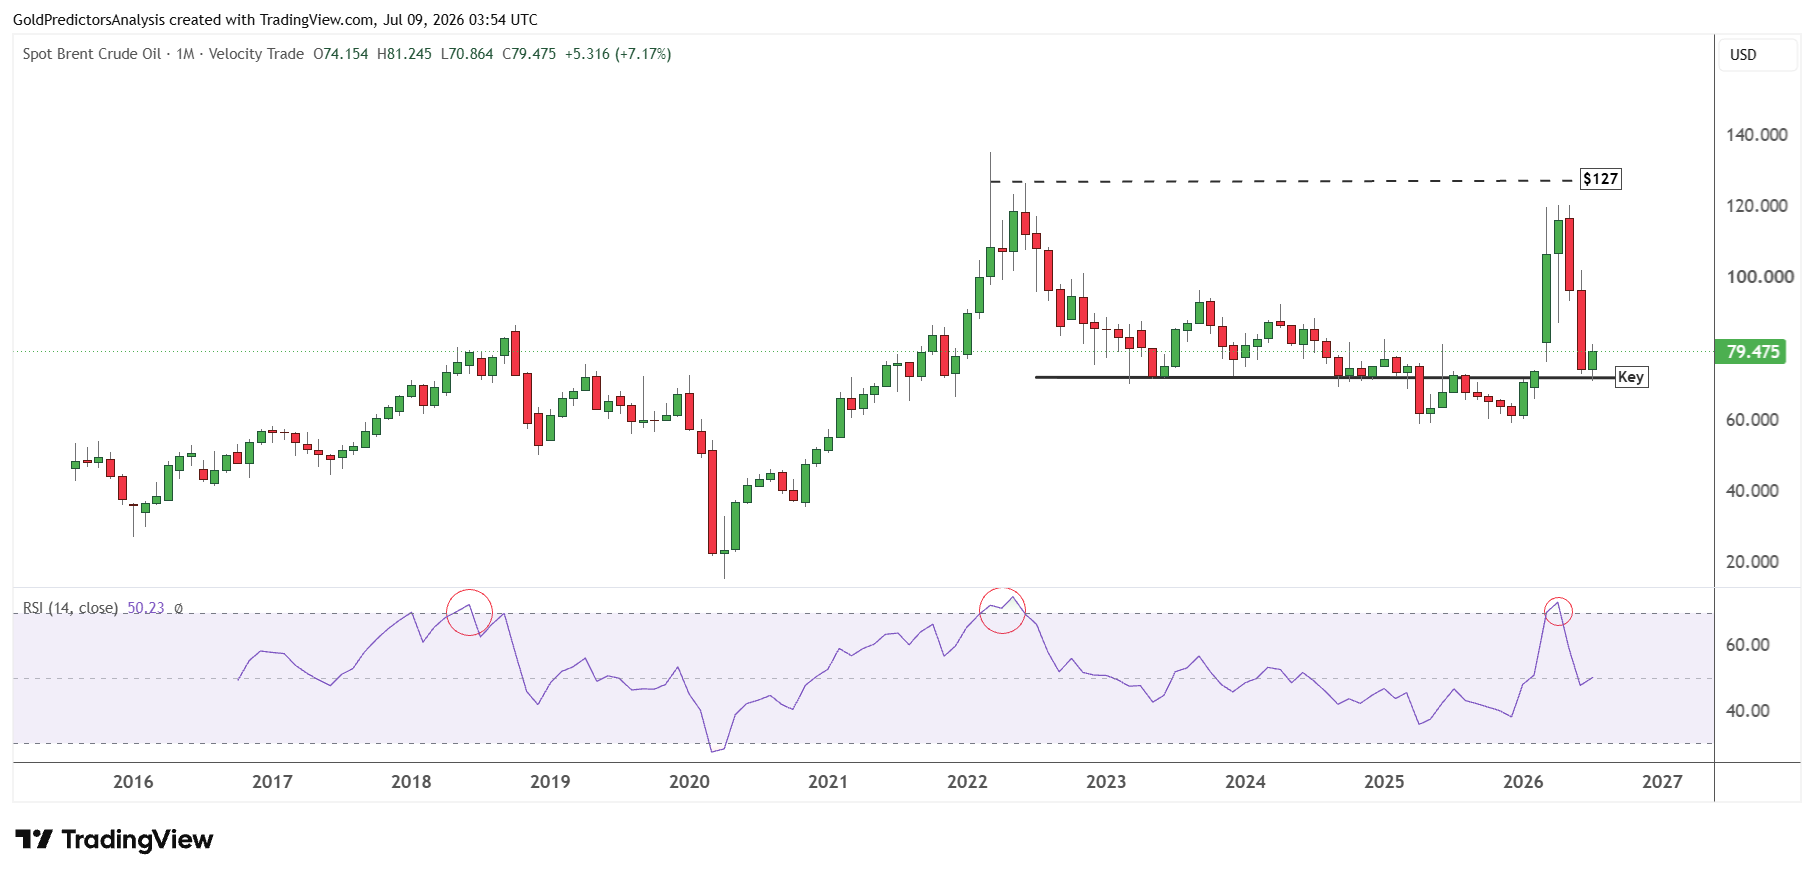
Task: Click the 60.00 RSI axis label
Action: point(1748,645)
